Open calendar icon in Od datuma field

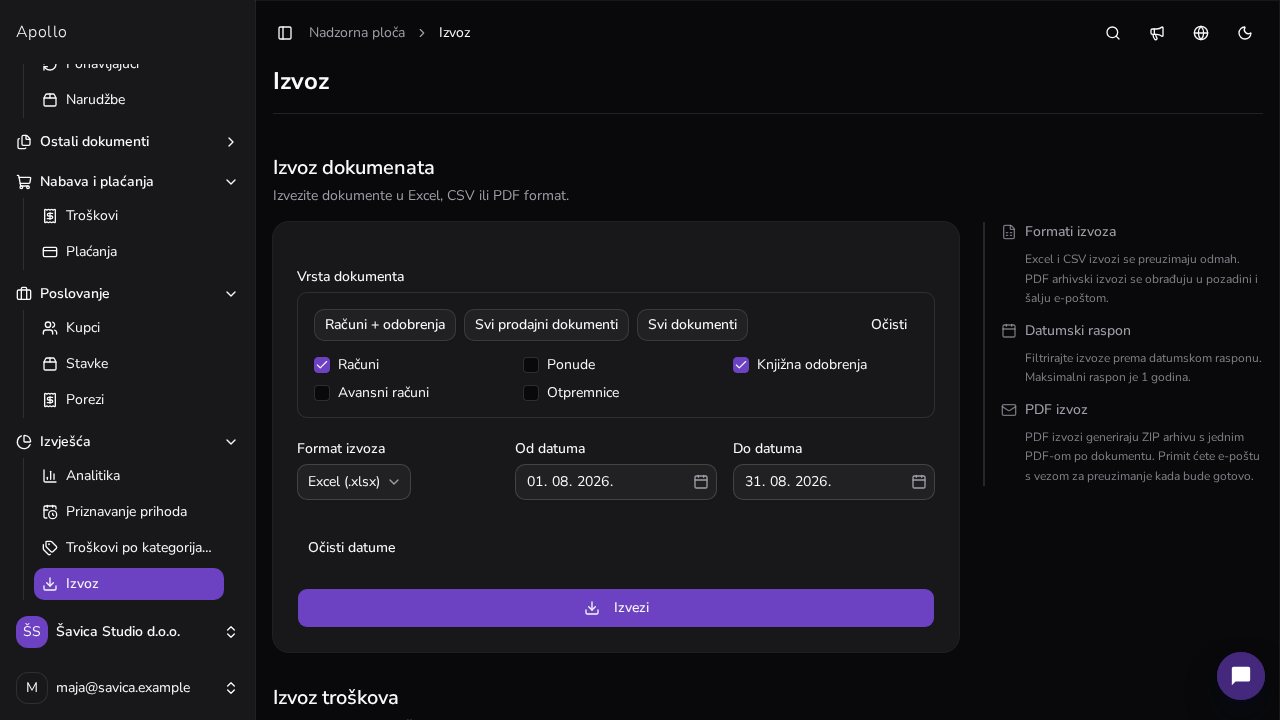tap(701, 482)
